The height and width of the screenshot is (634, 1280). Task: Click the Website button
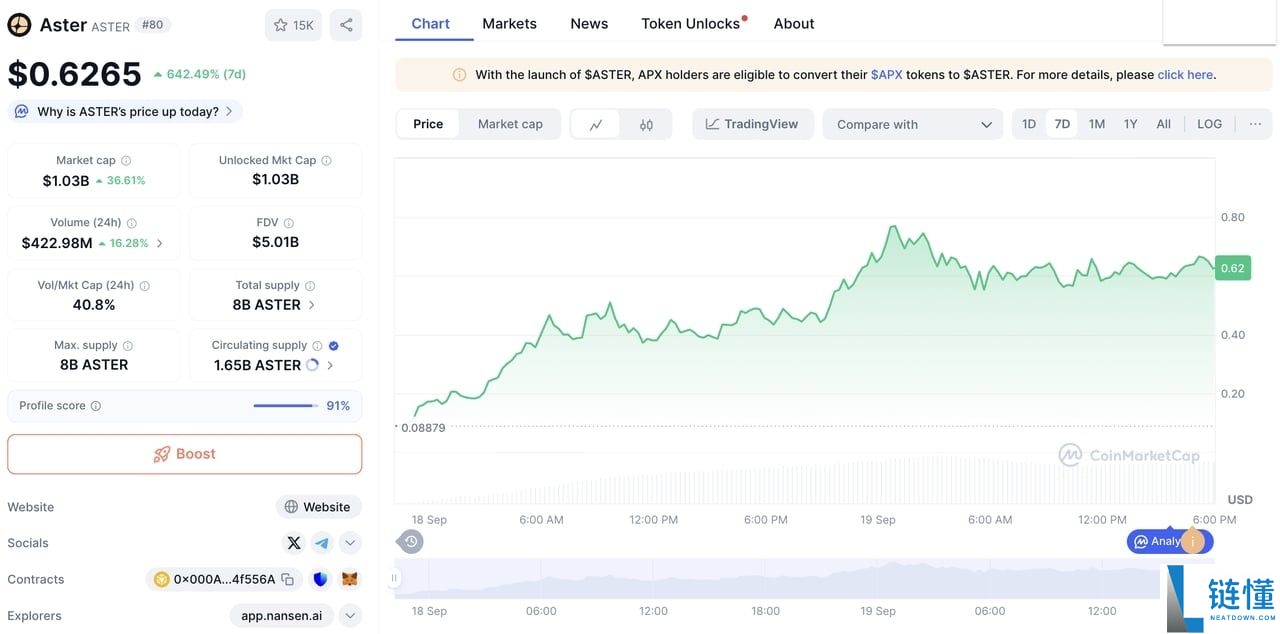[x=318, y=507]
